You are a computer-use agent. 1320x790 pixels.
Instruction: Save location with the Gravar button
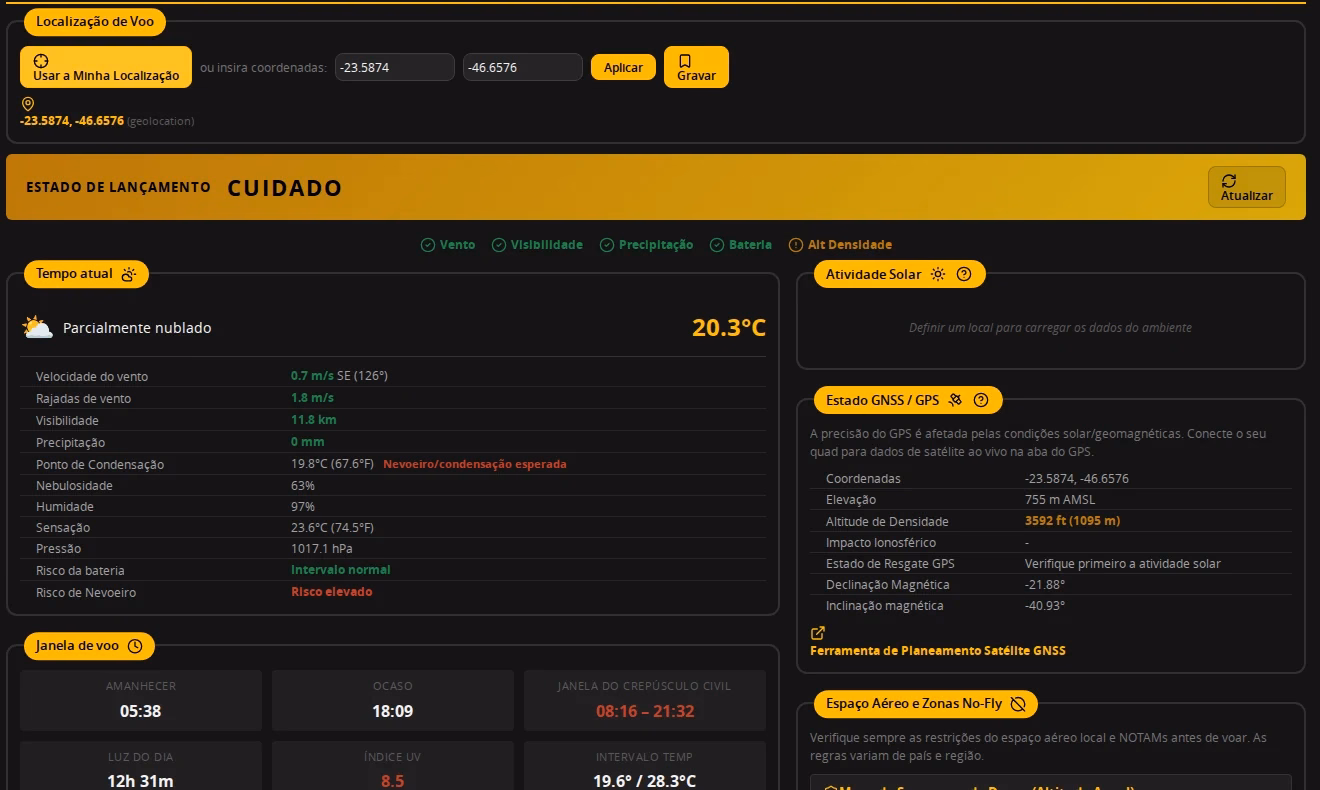(696, 67)
